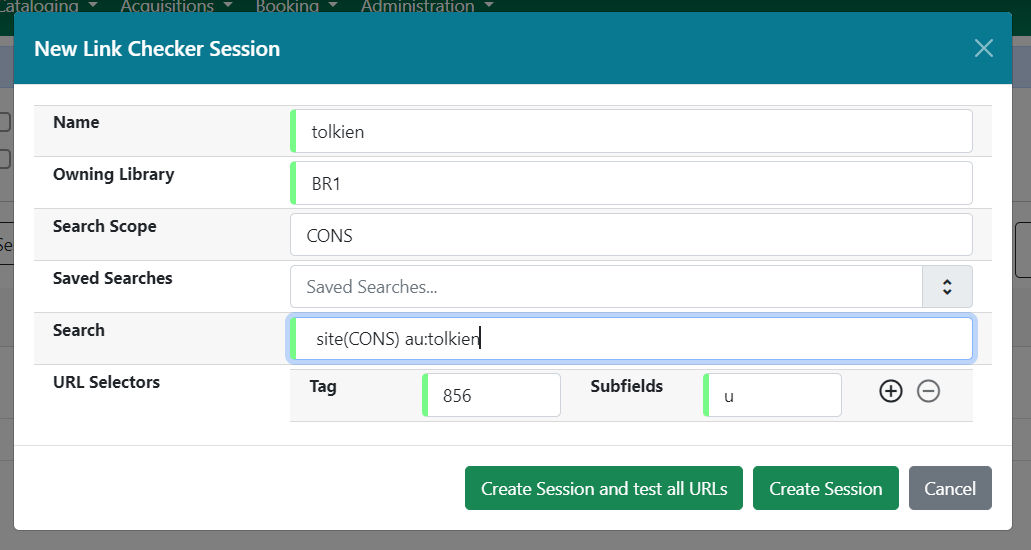Click the Tag field showing 856
Screen dimensions: 1031x550
[491, 395]
